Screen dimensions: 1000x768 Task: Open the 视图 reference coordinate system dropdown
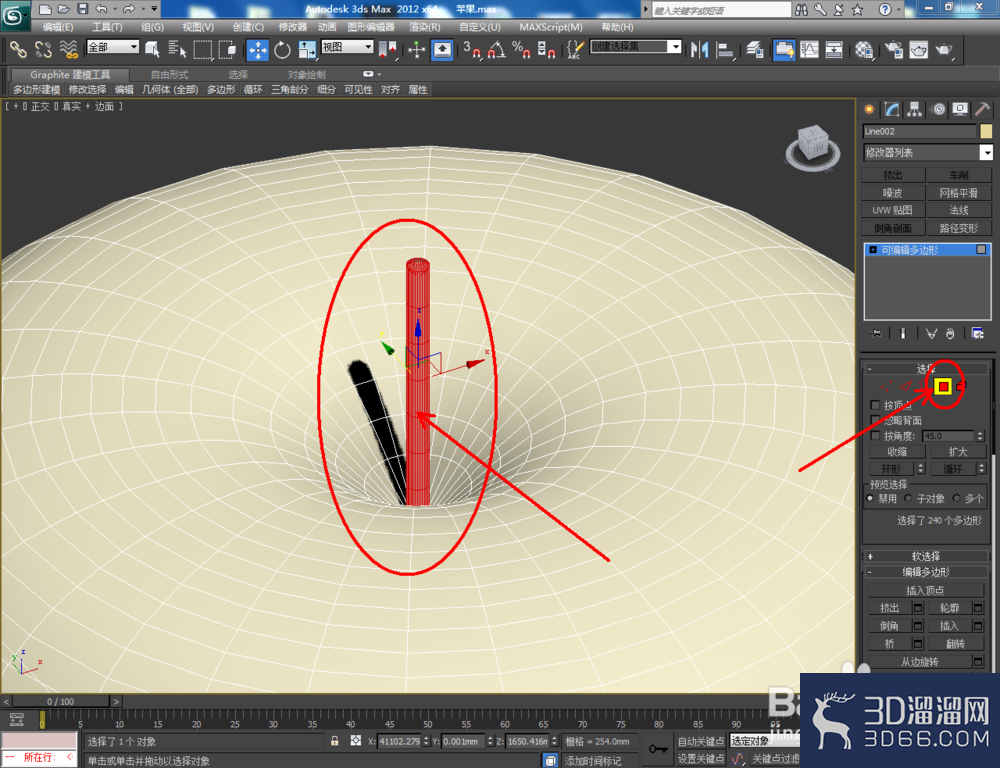[x=347, y=47]
